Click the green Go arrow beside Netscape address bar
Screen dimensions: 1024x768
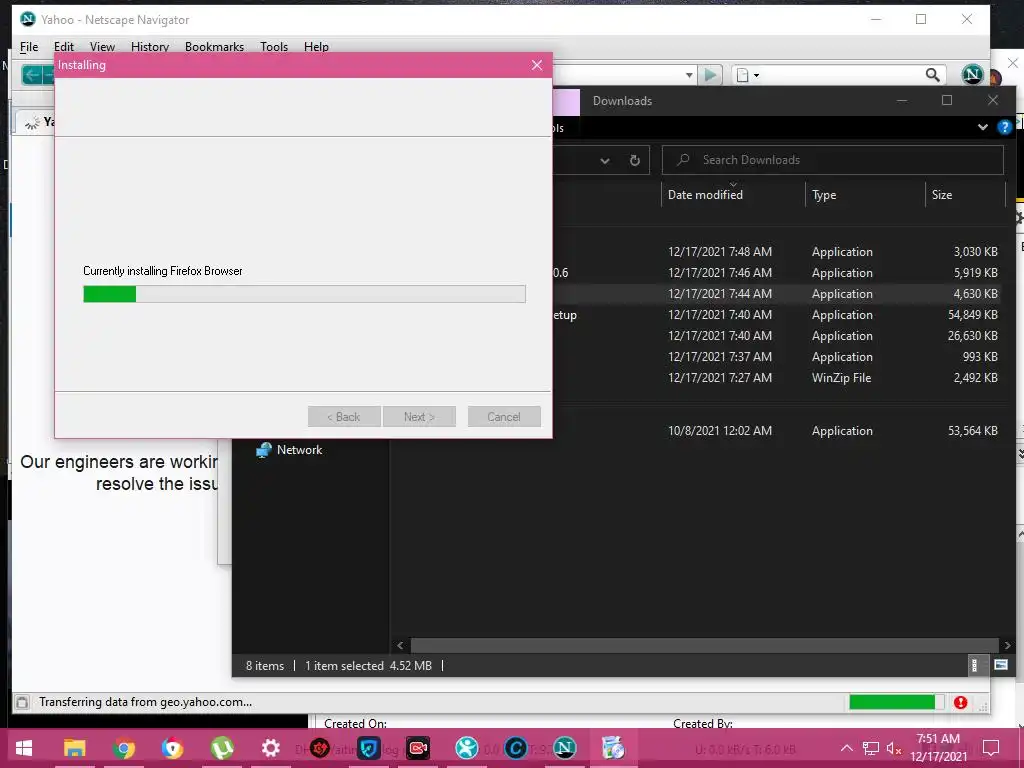(710, 75)
